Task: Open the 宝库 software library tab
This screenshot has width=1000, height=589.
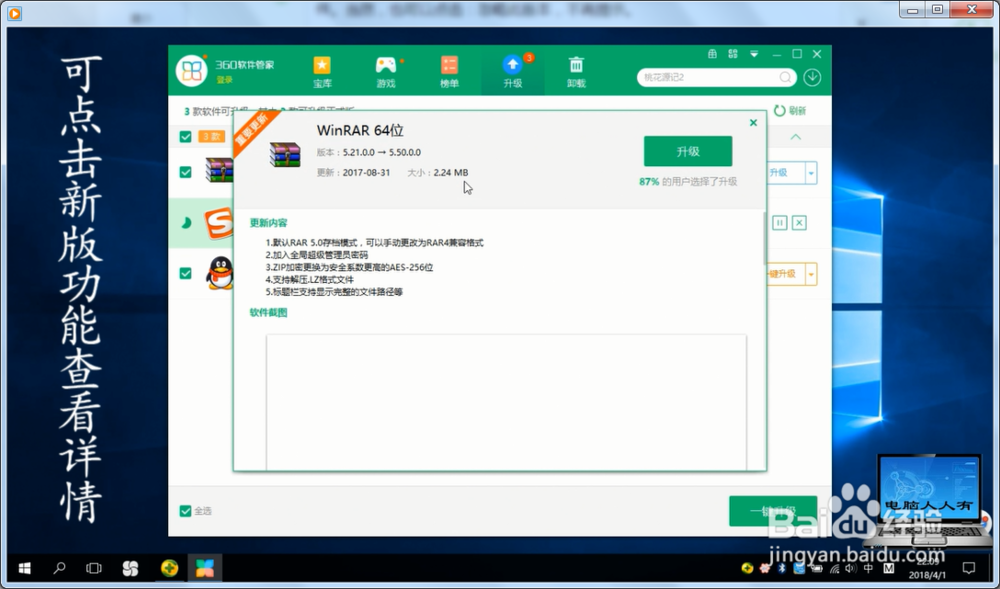Action: click(x=322, y=71)
